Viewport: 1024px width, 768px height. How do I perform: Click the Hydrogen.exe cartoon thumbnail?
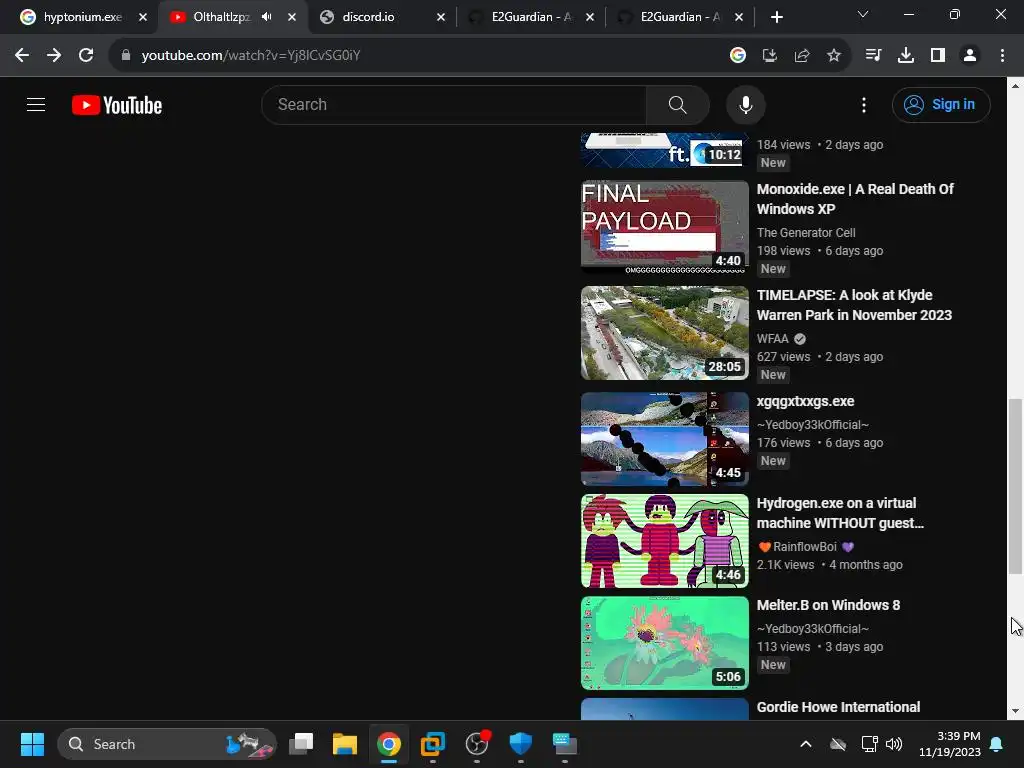click(665, 541)
